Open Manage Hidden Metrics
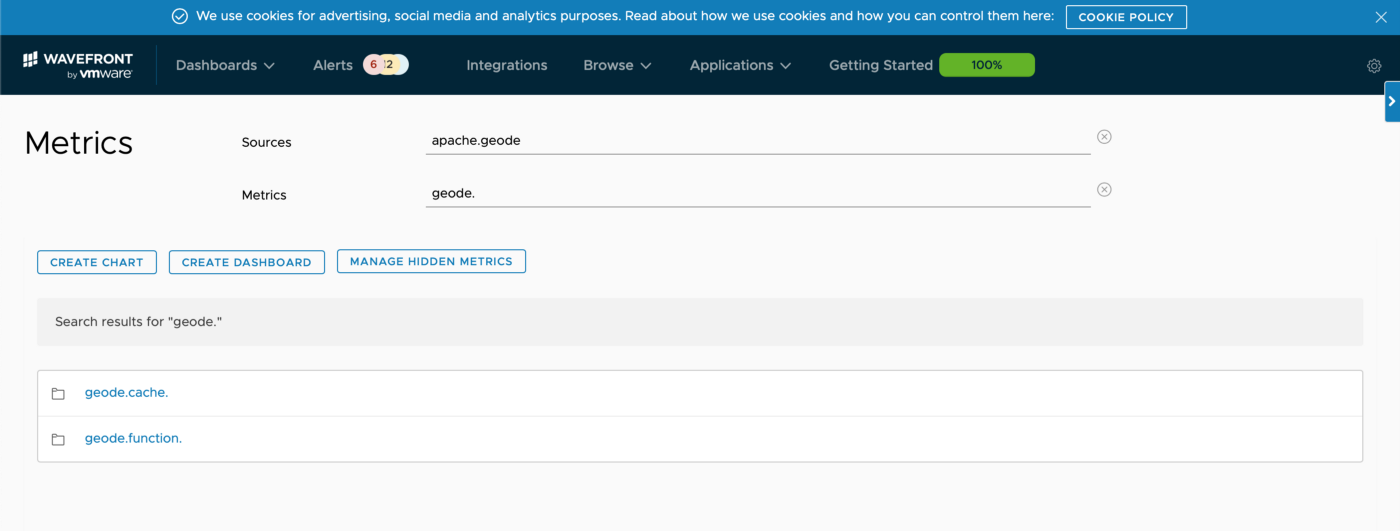 click(x=431, y=261)
